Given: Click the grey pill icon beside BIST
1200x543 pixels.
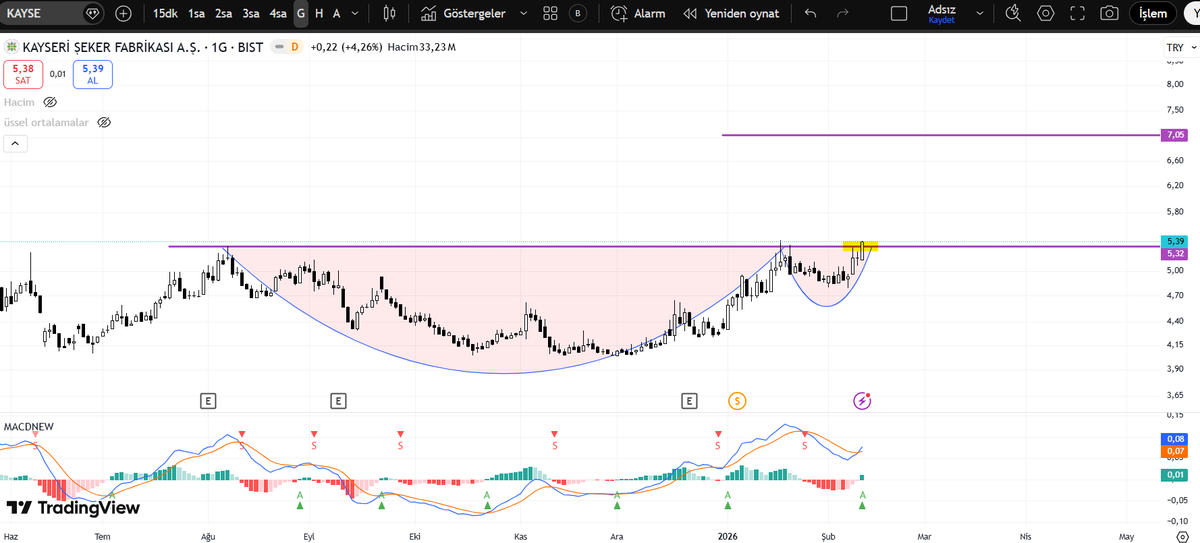Looking at the screenshot, I should tap(279, 47).
